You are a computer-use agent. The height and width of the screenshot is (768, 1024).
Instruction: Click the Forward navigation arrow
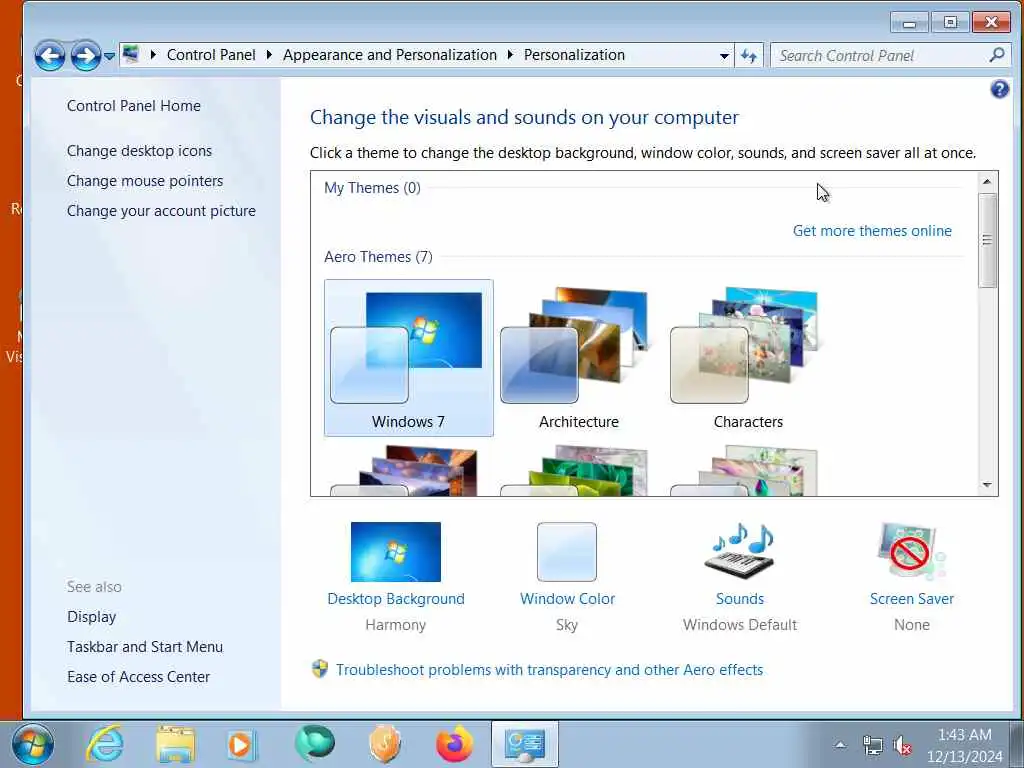86,56
